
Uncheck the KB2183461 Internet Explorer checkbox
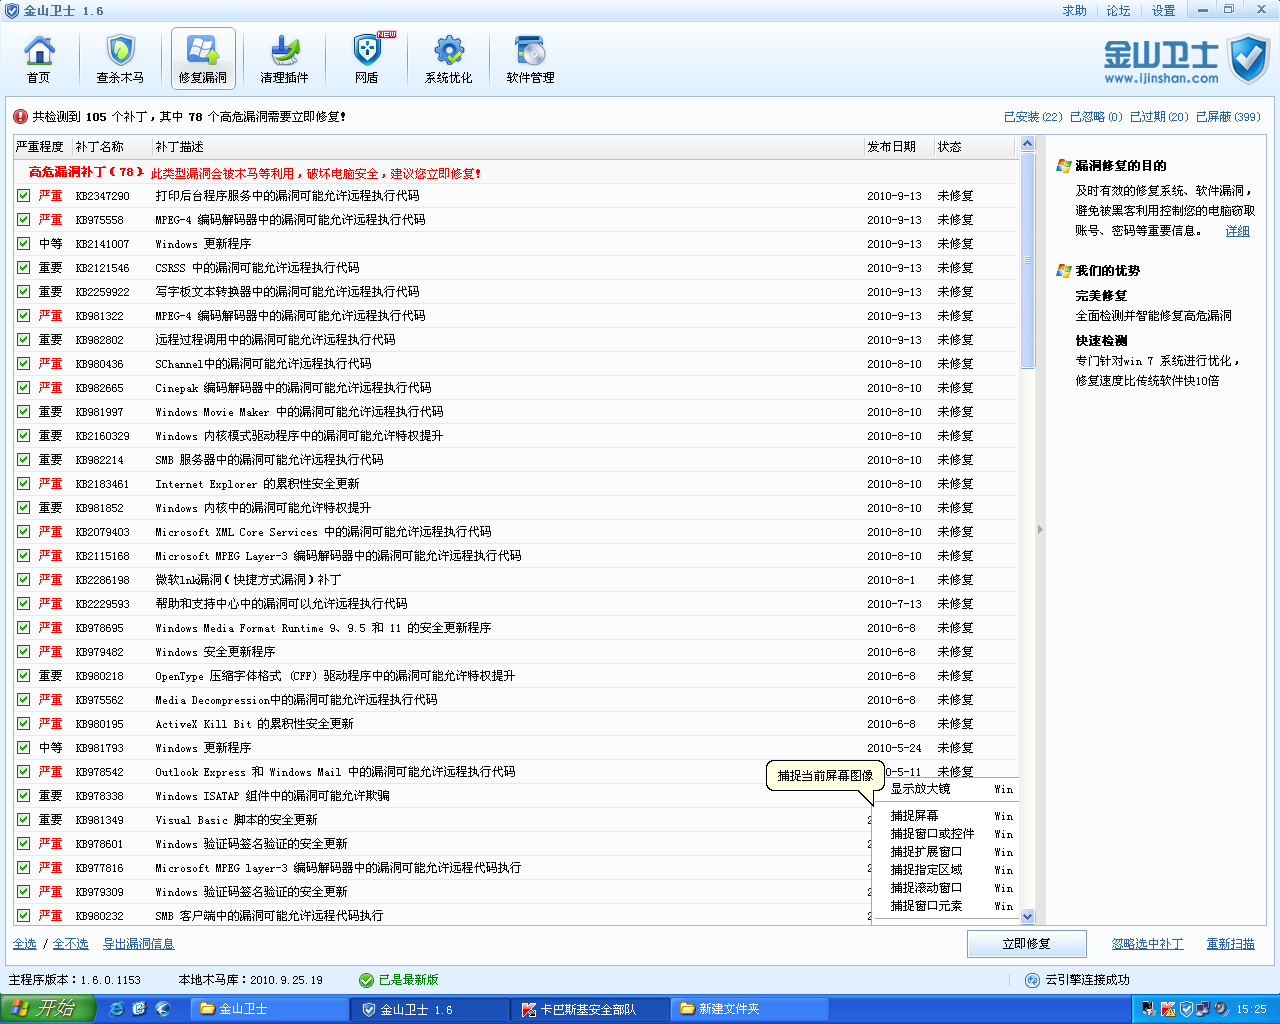[24, 484]
